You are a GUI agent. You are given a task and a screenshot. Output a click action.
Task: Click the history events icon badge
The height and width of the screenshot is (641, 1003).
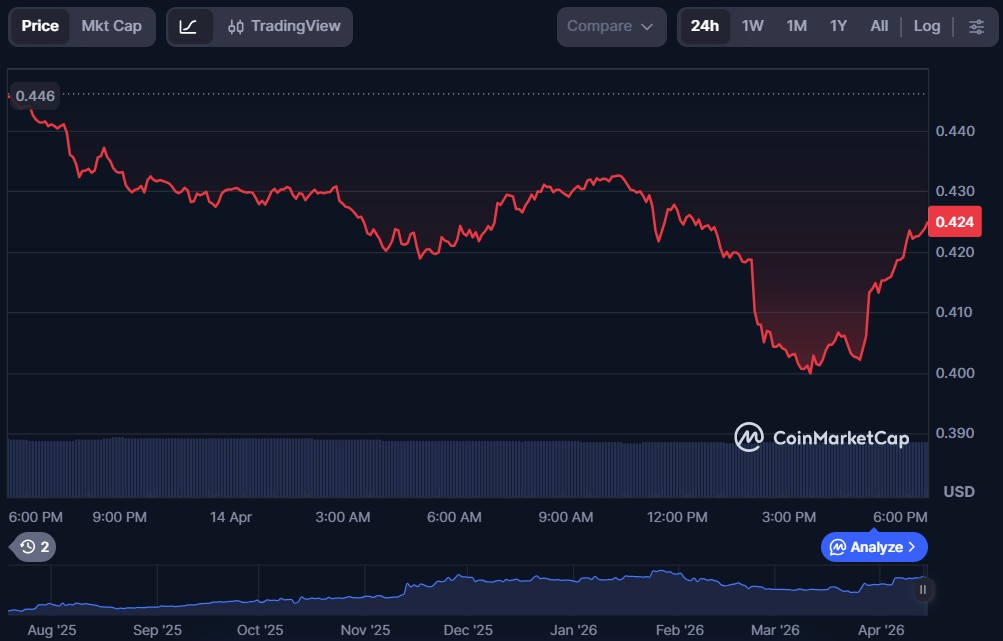[34, 547]
